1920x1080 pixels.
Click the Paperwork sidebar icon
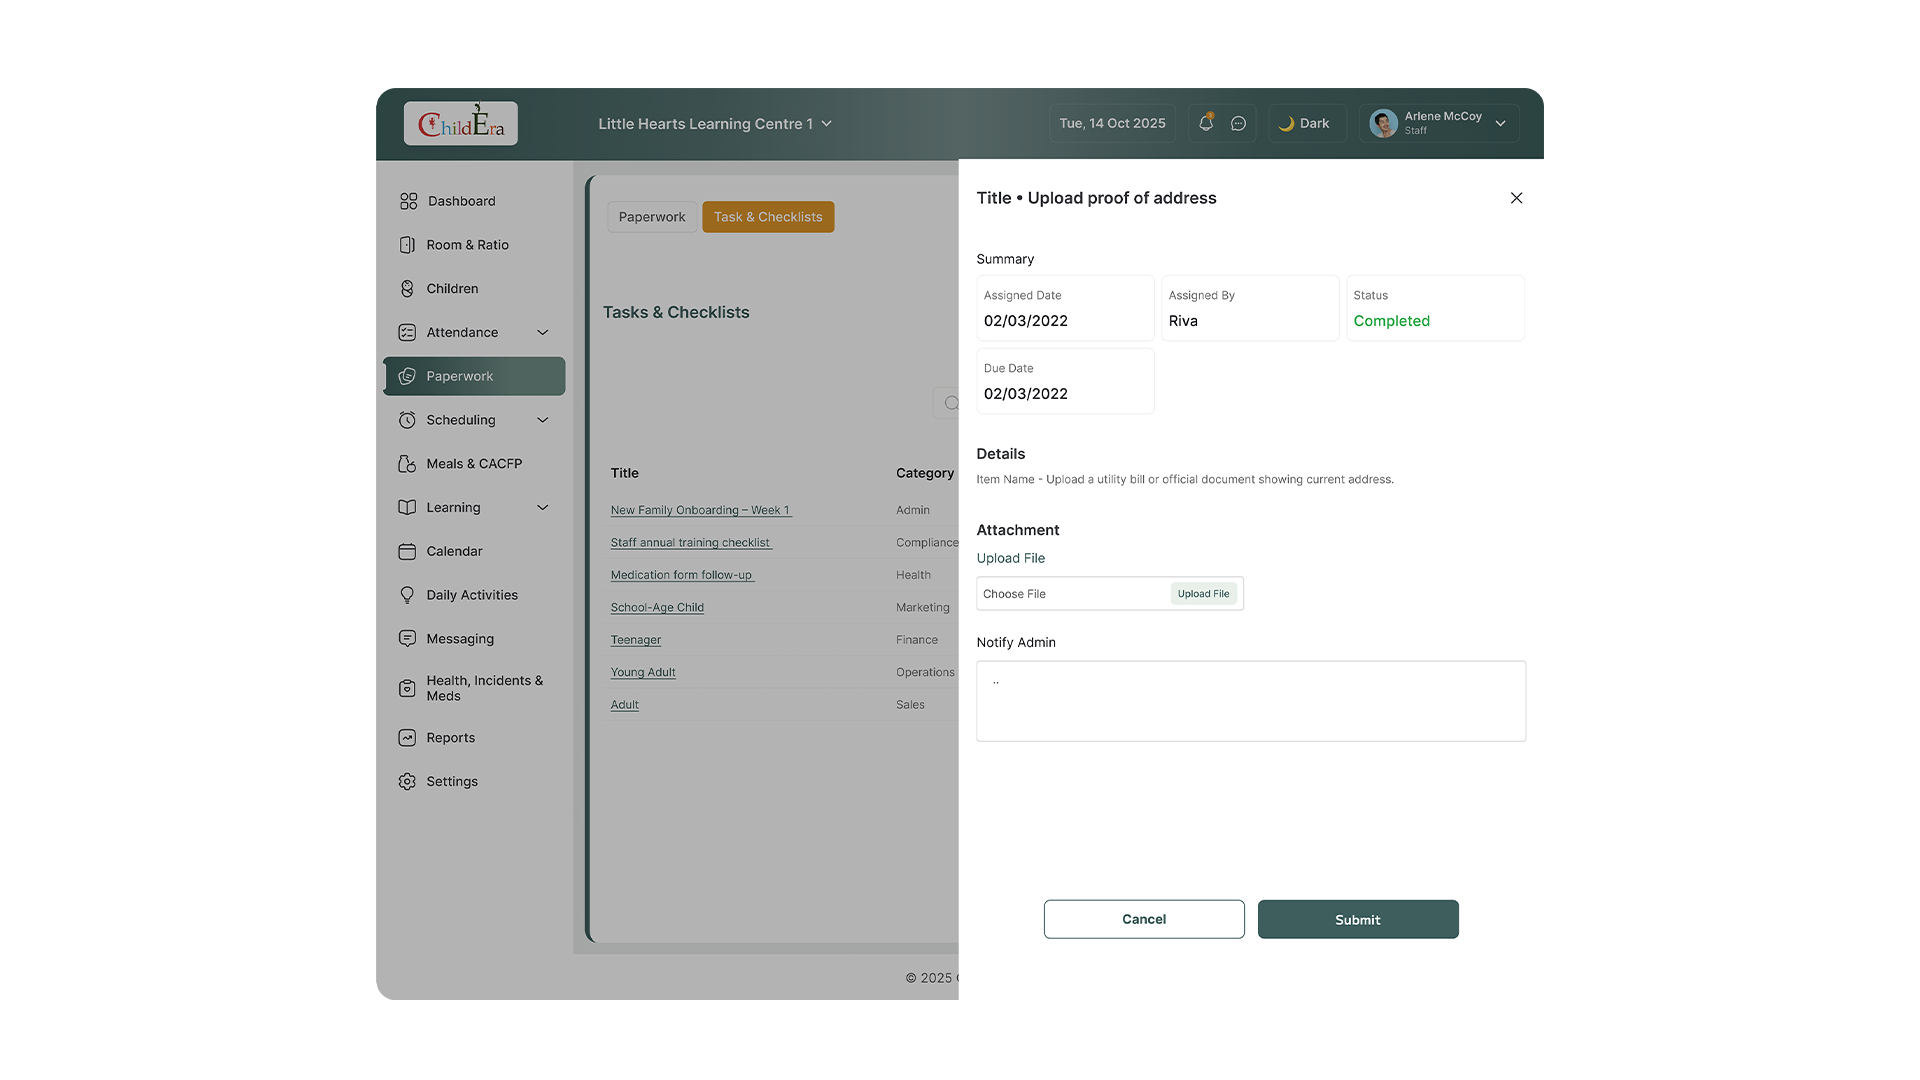(407, 376)
